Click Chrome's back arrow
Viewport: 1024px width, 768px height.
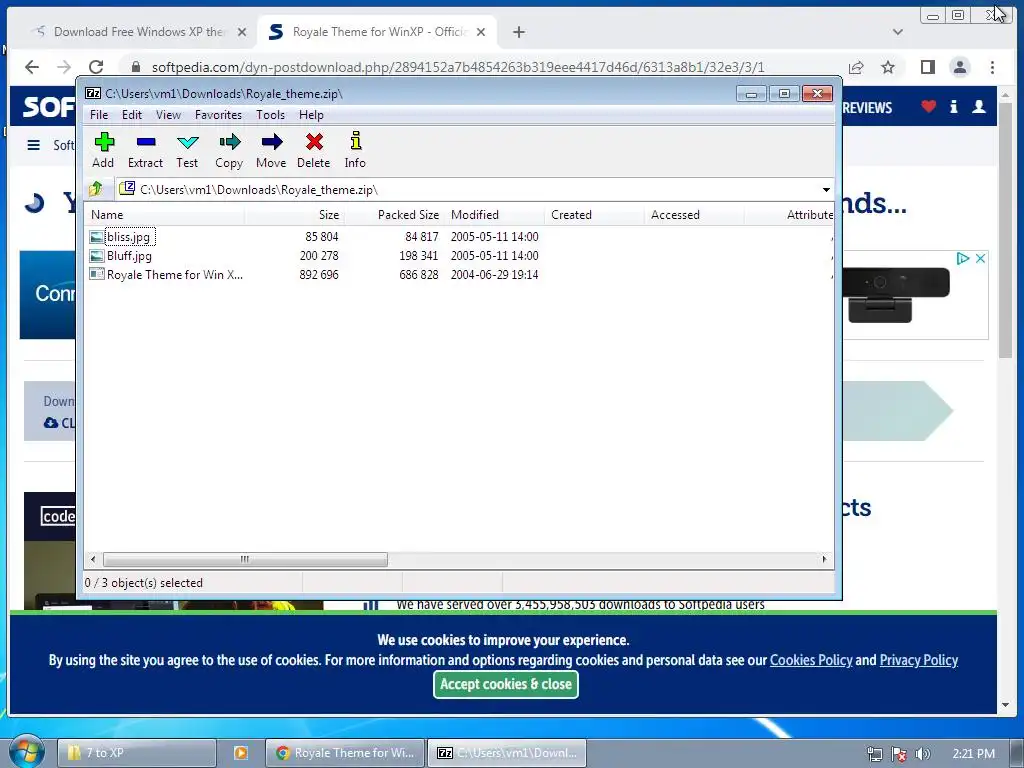(x=32, y=67)
